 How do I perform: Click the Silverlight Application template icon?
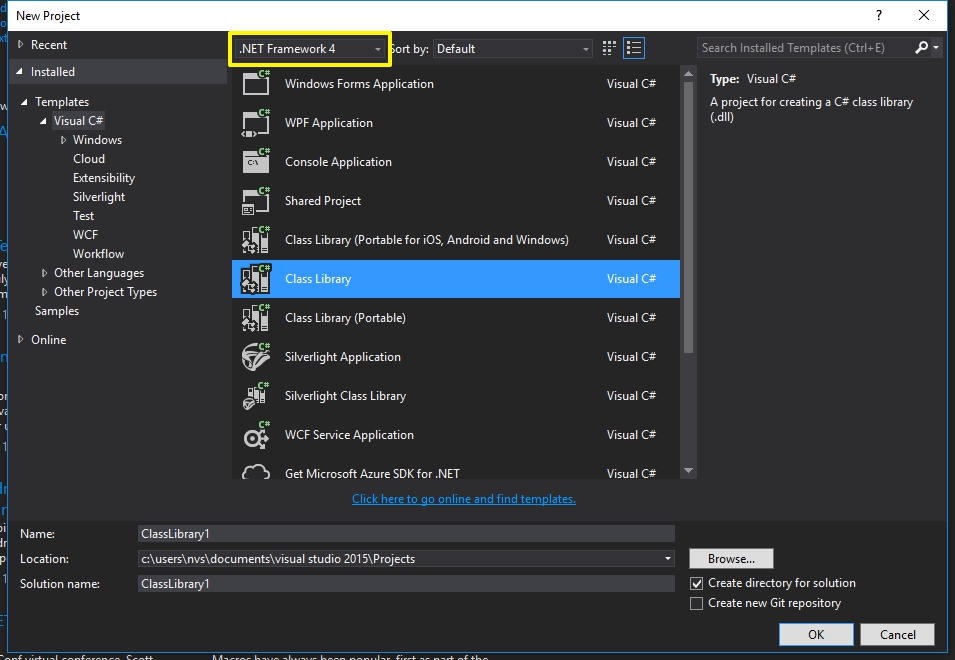click(x=256, y=356)
